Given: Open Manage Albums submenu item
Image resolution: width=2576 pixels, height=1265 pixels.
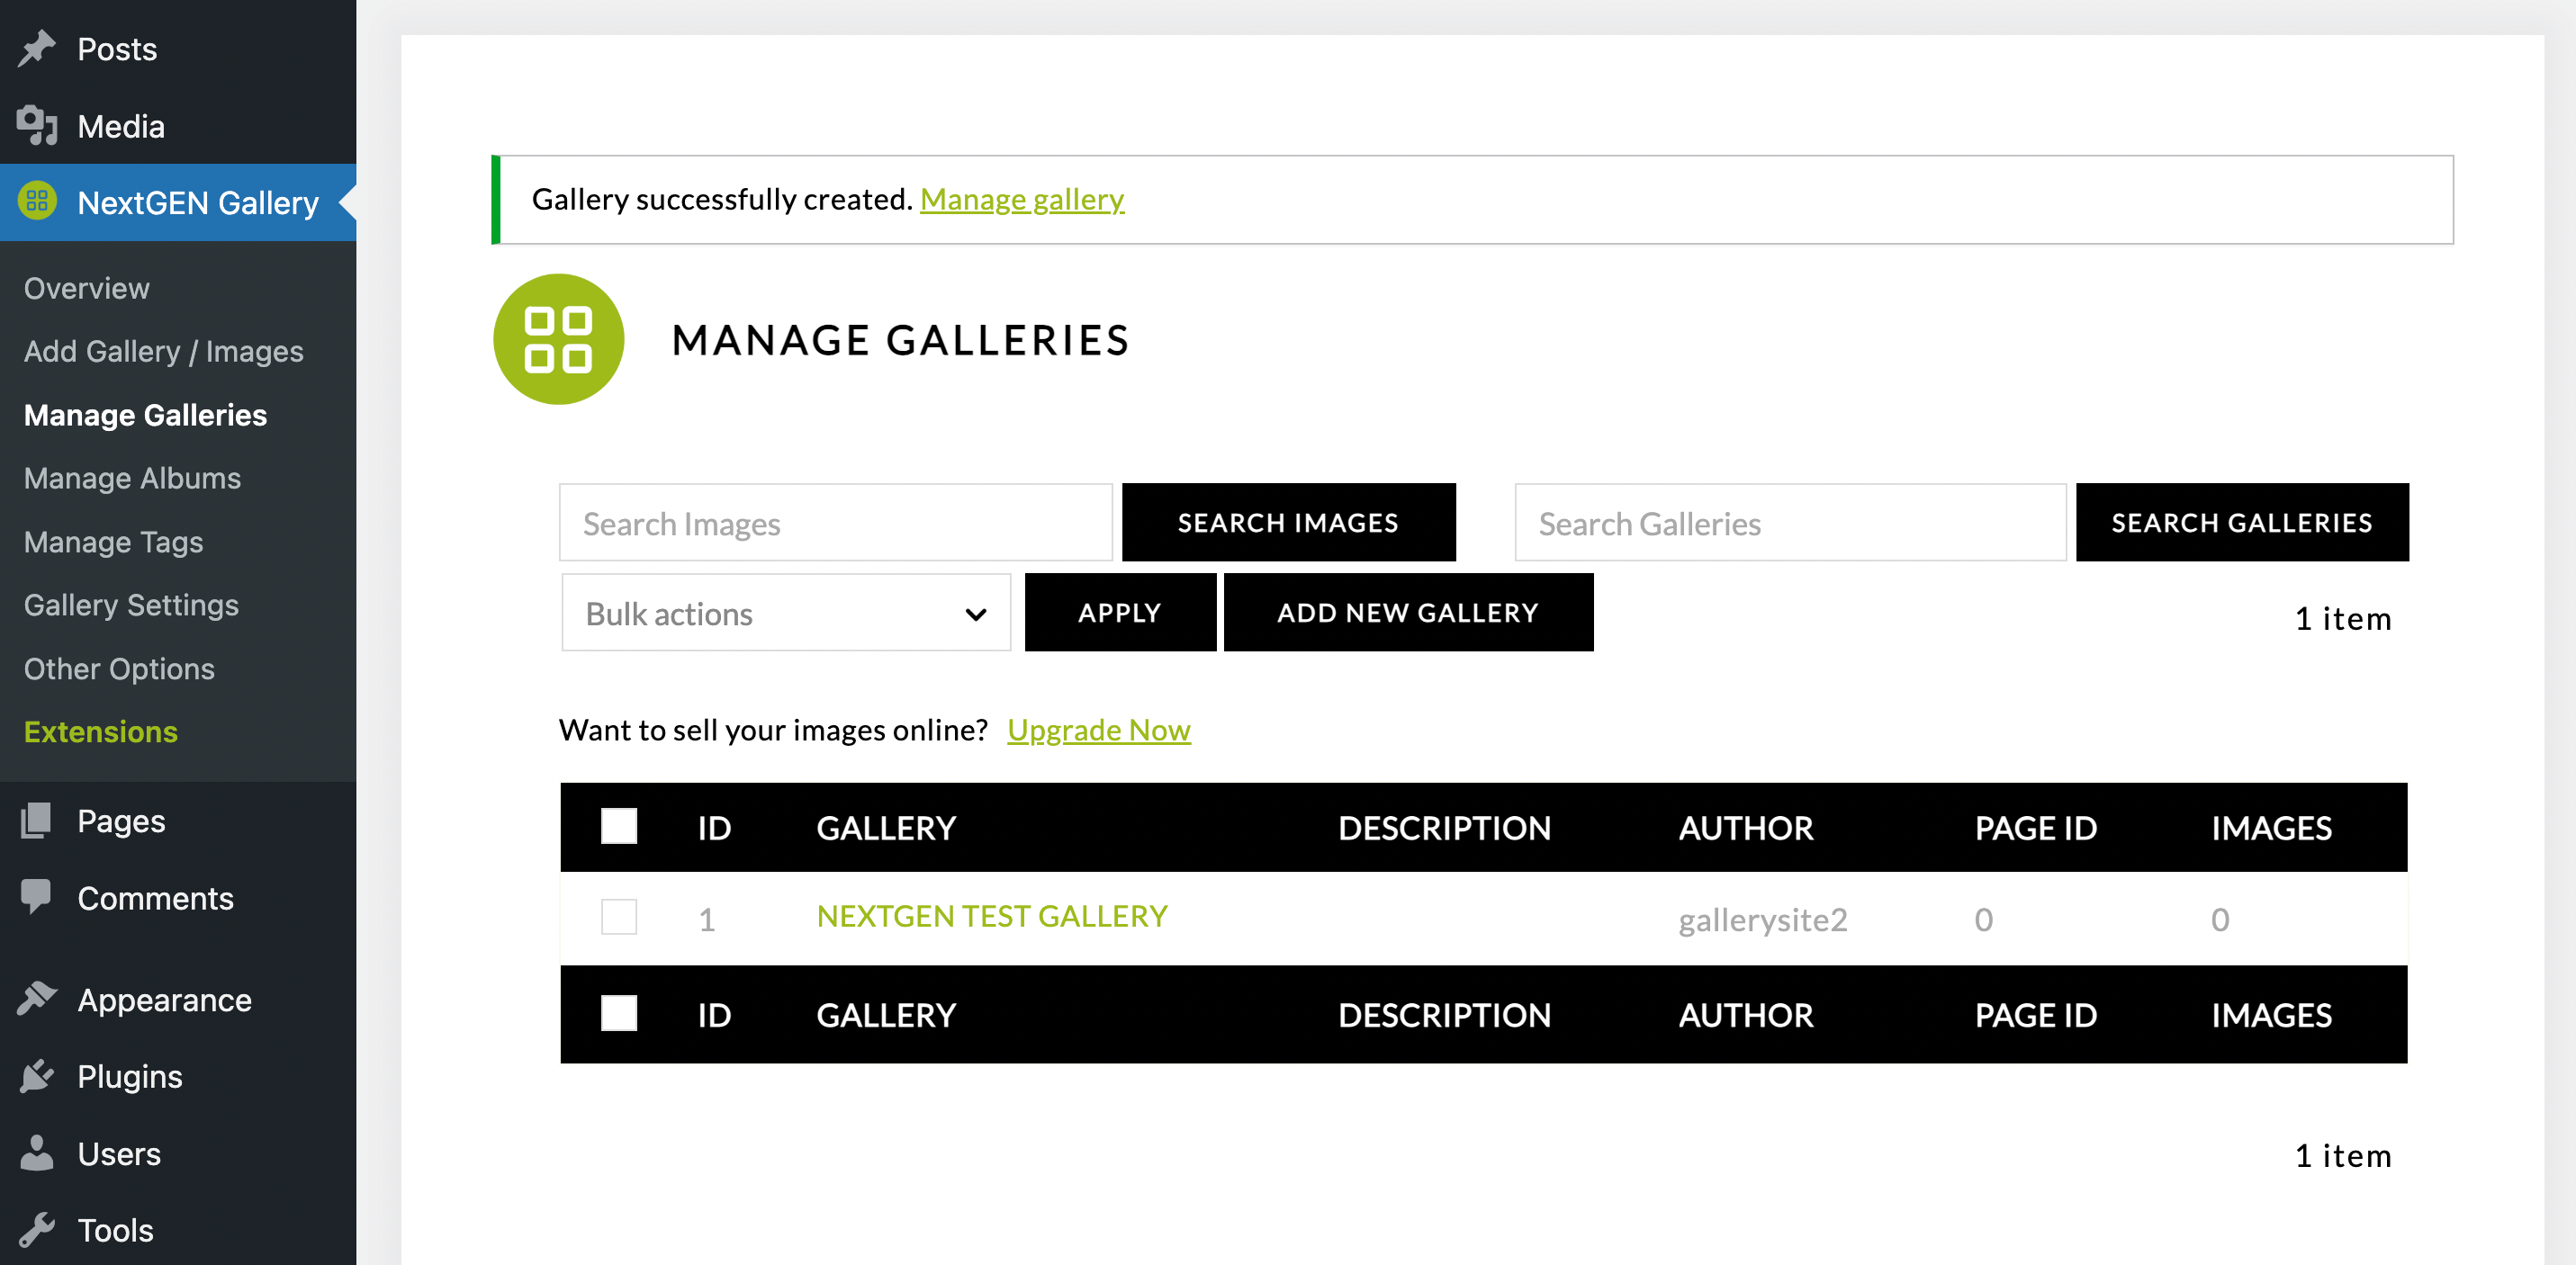Looking at the screenshot, I should 132,478.
